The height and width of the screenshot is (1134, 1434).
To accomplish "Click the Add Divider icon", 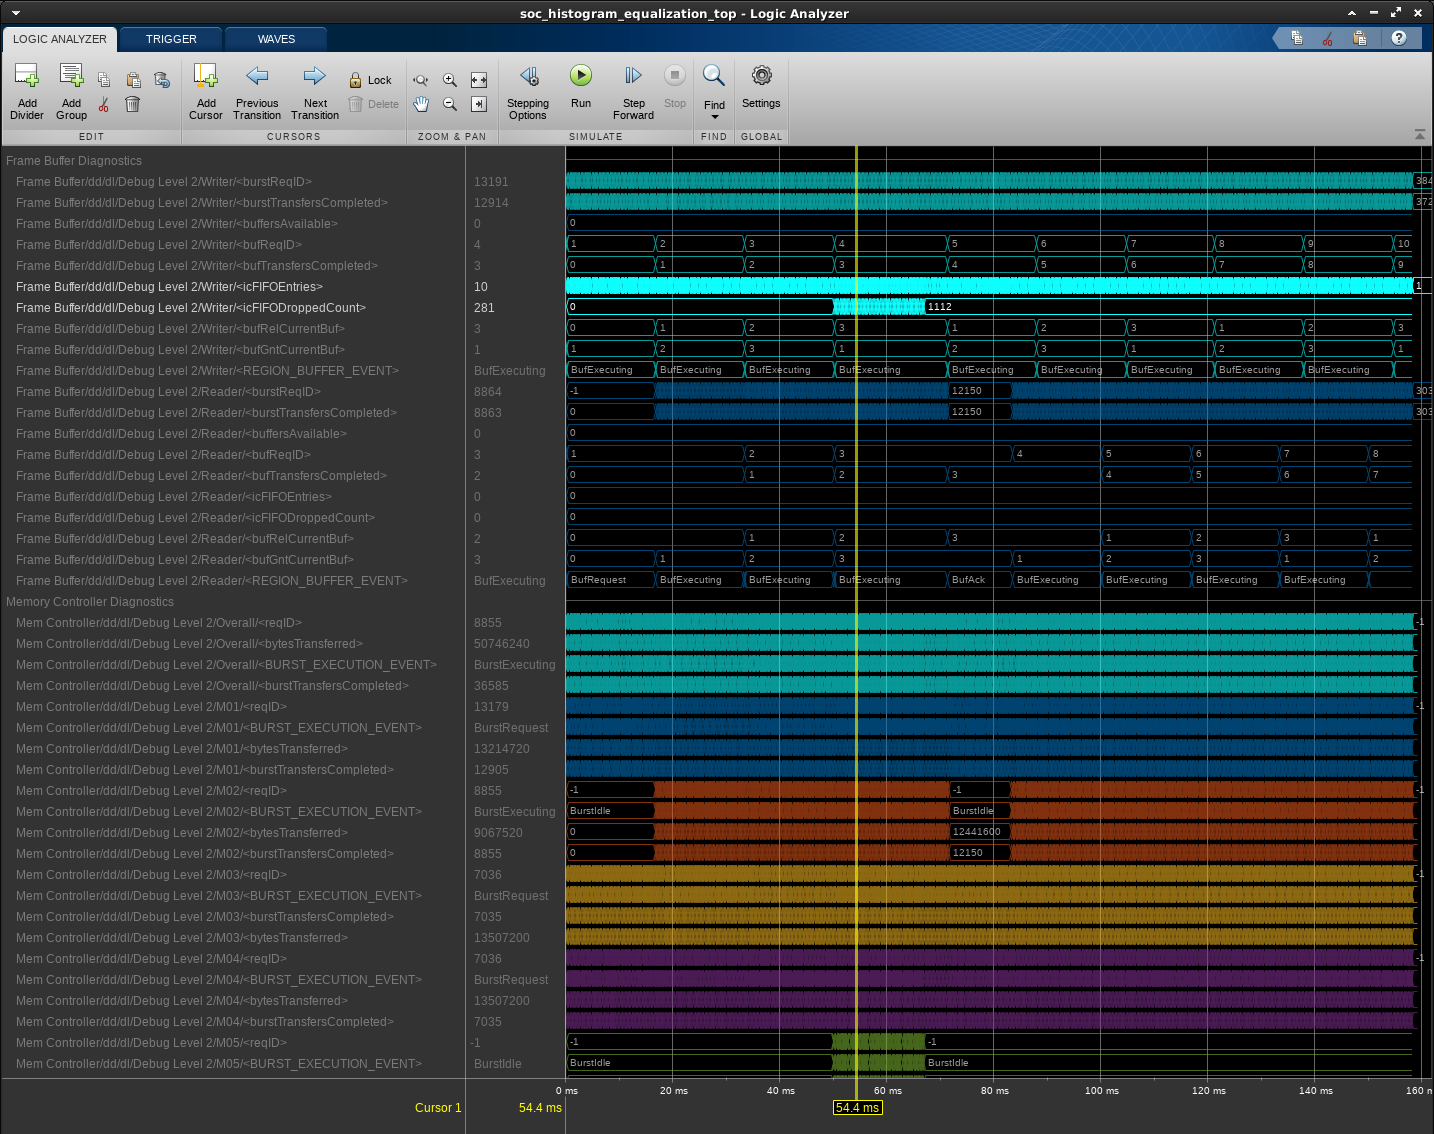I will click(27, 77).
